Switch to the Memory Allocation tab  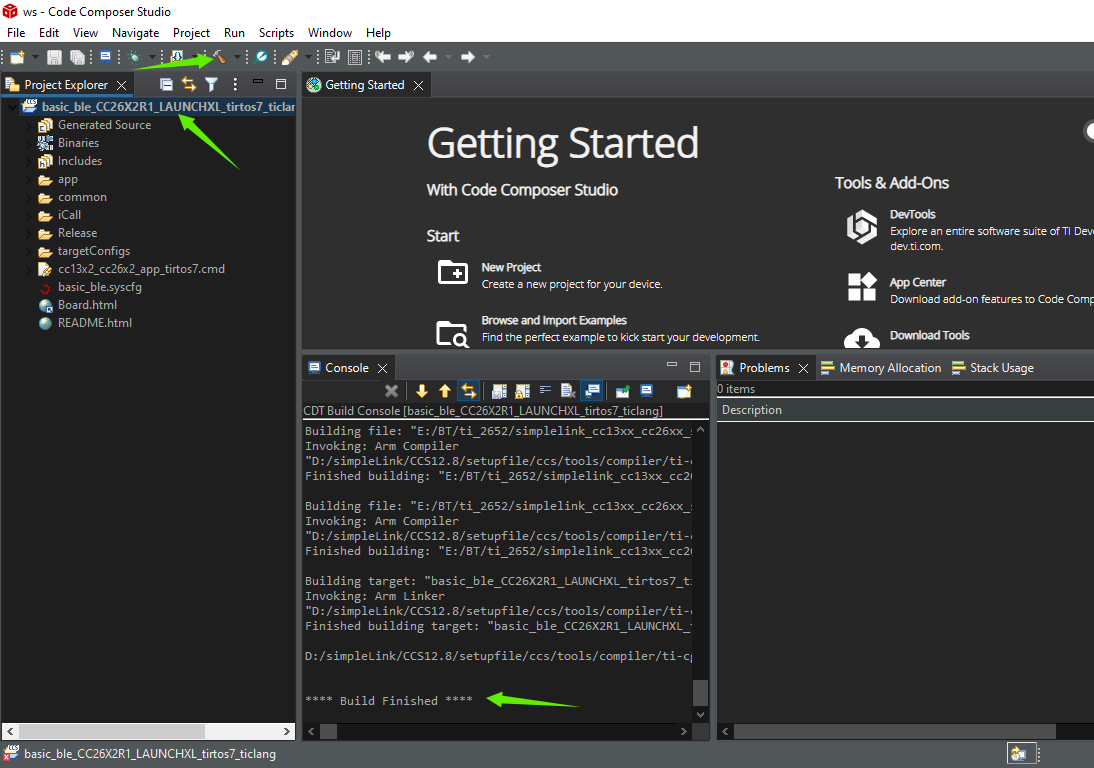click(x=881, y=368)
